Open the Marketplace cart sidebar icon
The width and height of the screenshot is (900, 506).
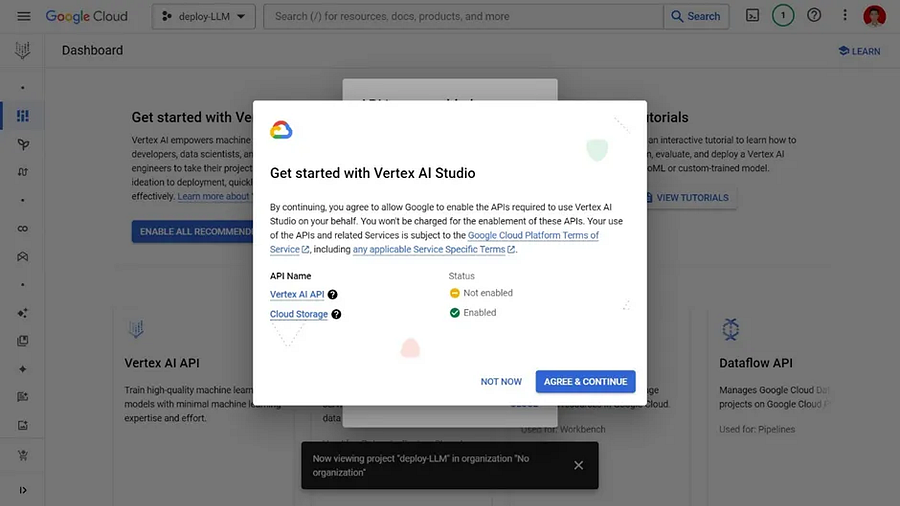pos(22,456)
